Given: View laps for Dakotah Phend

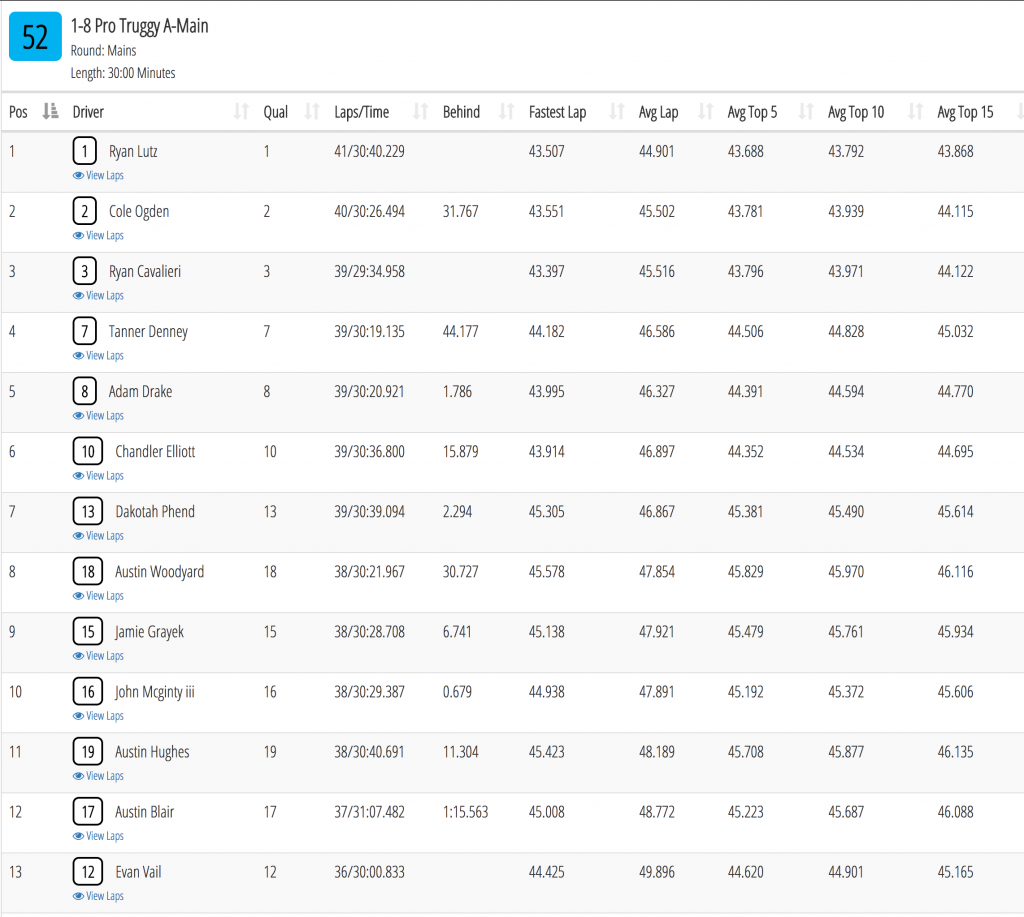Looking at the screenshot, I should 98,536.
